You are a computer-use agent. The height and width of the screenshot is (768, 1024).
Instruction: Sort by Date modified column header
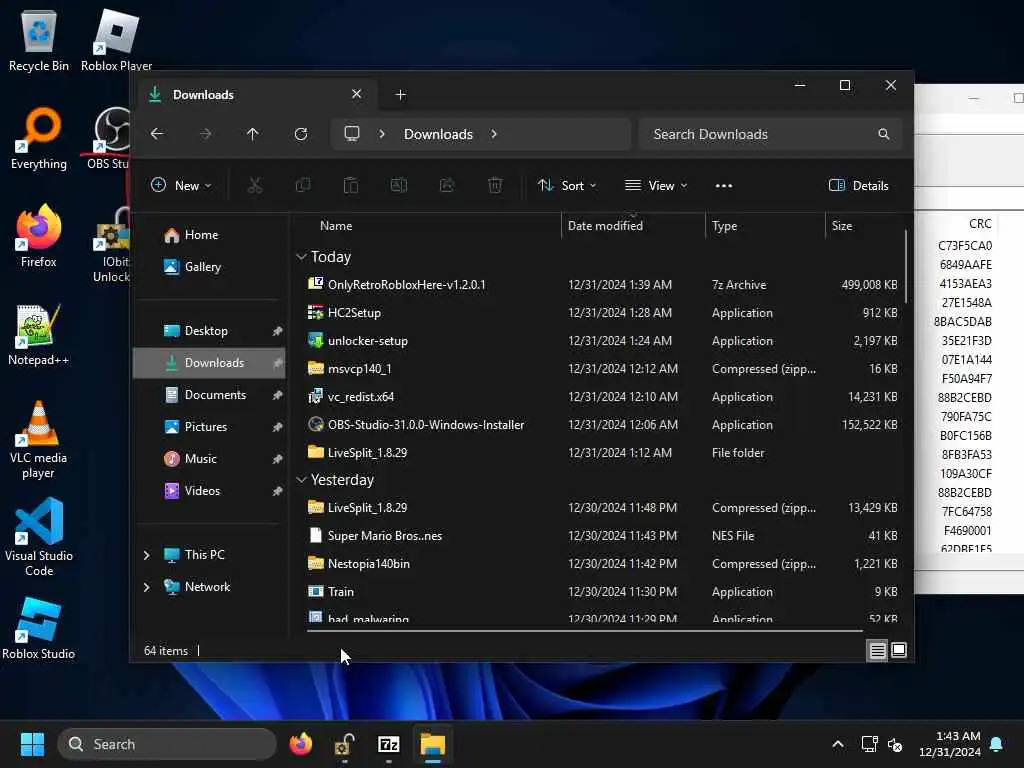tap(605, 225)
